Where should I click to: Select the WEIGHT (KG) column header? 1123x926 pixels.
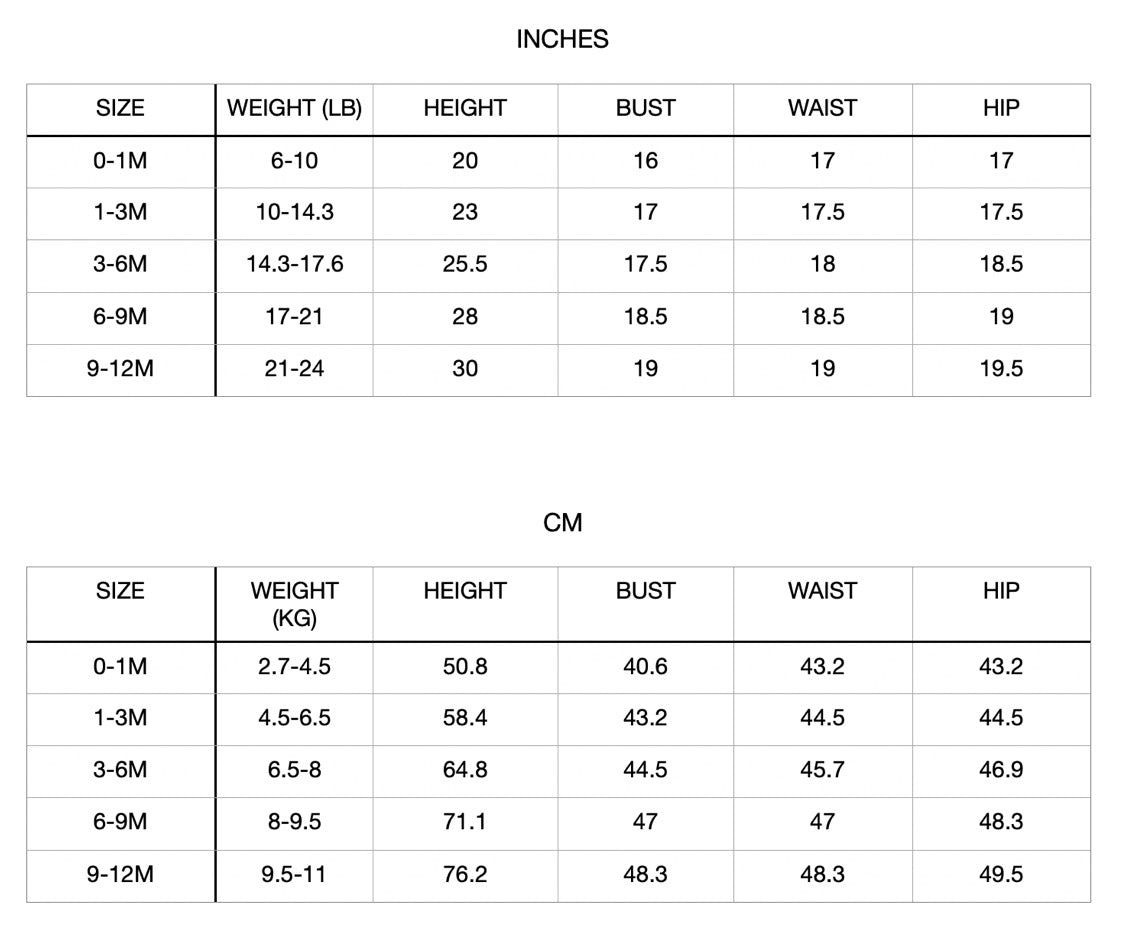click(294, 604)
